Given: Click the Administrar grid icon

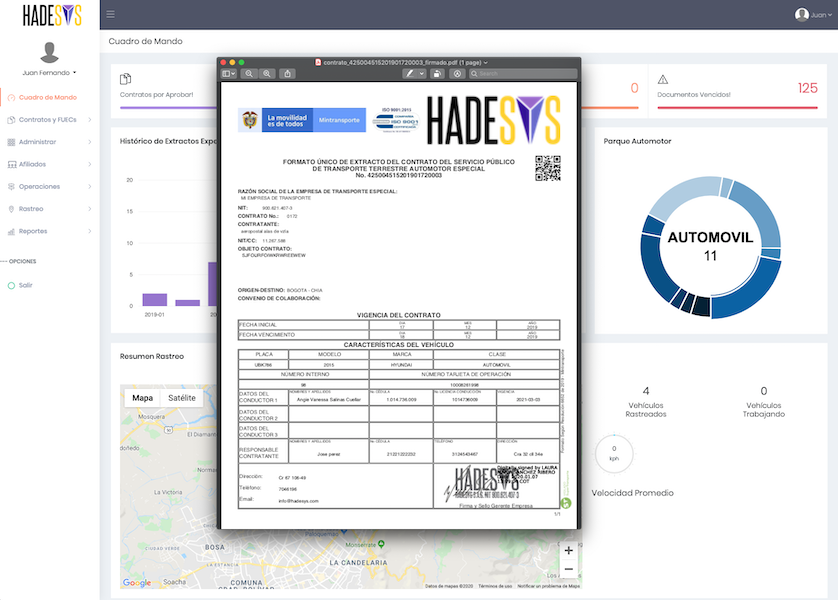Looking at the screenshot, I should tap(11, 142).
